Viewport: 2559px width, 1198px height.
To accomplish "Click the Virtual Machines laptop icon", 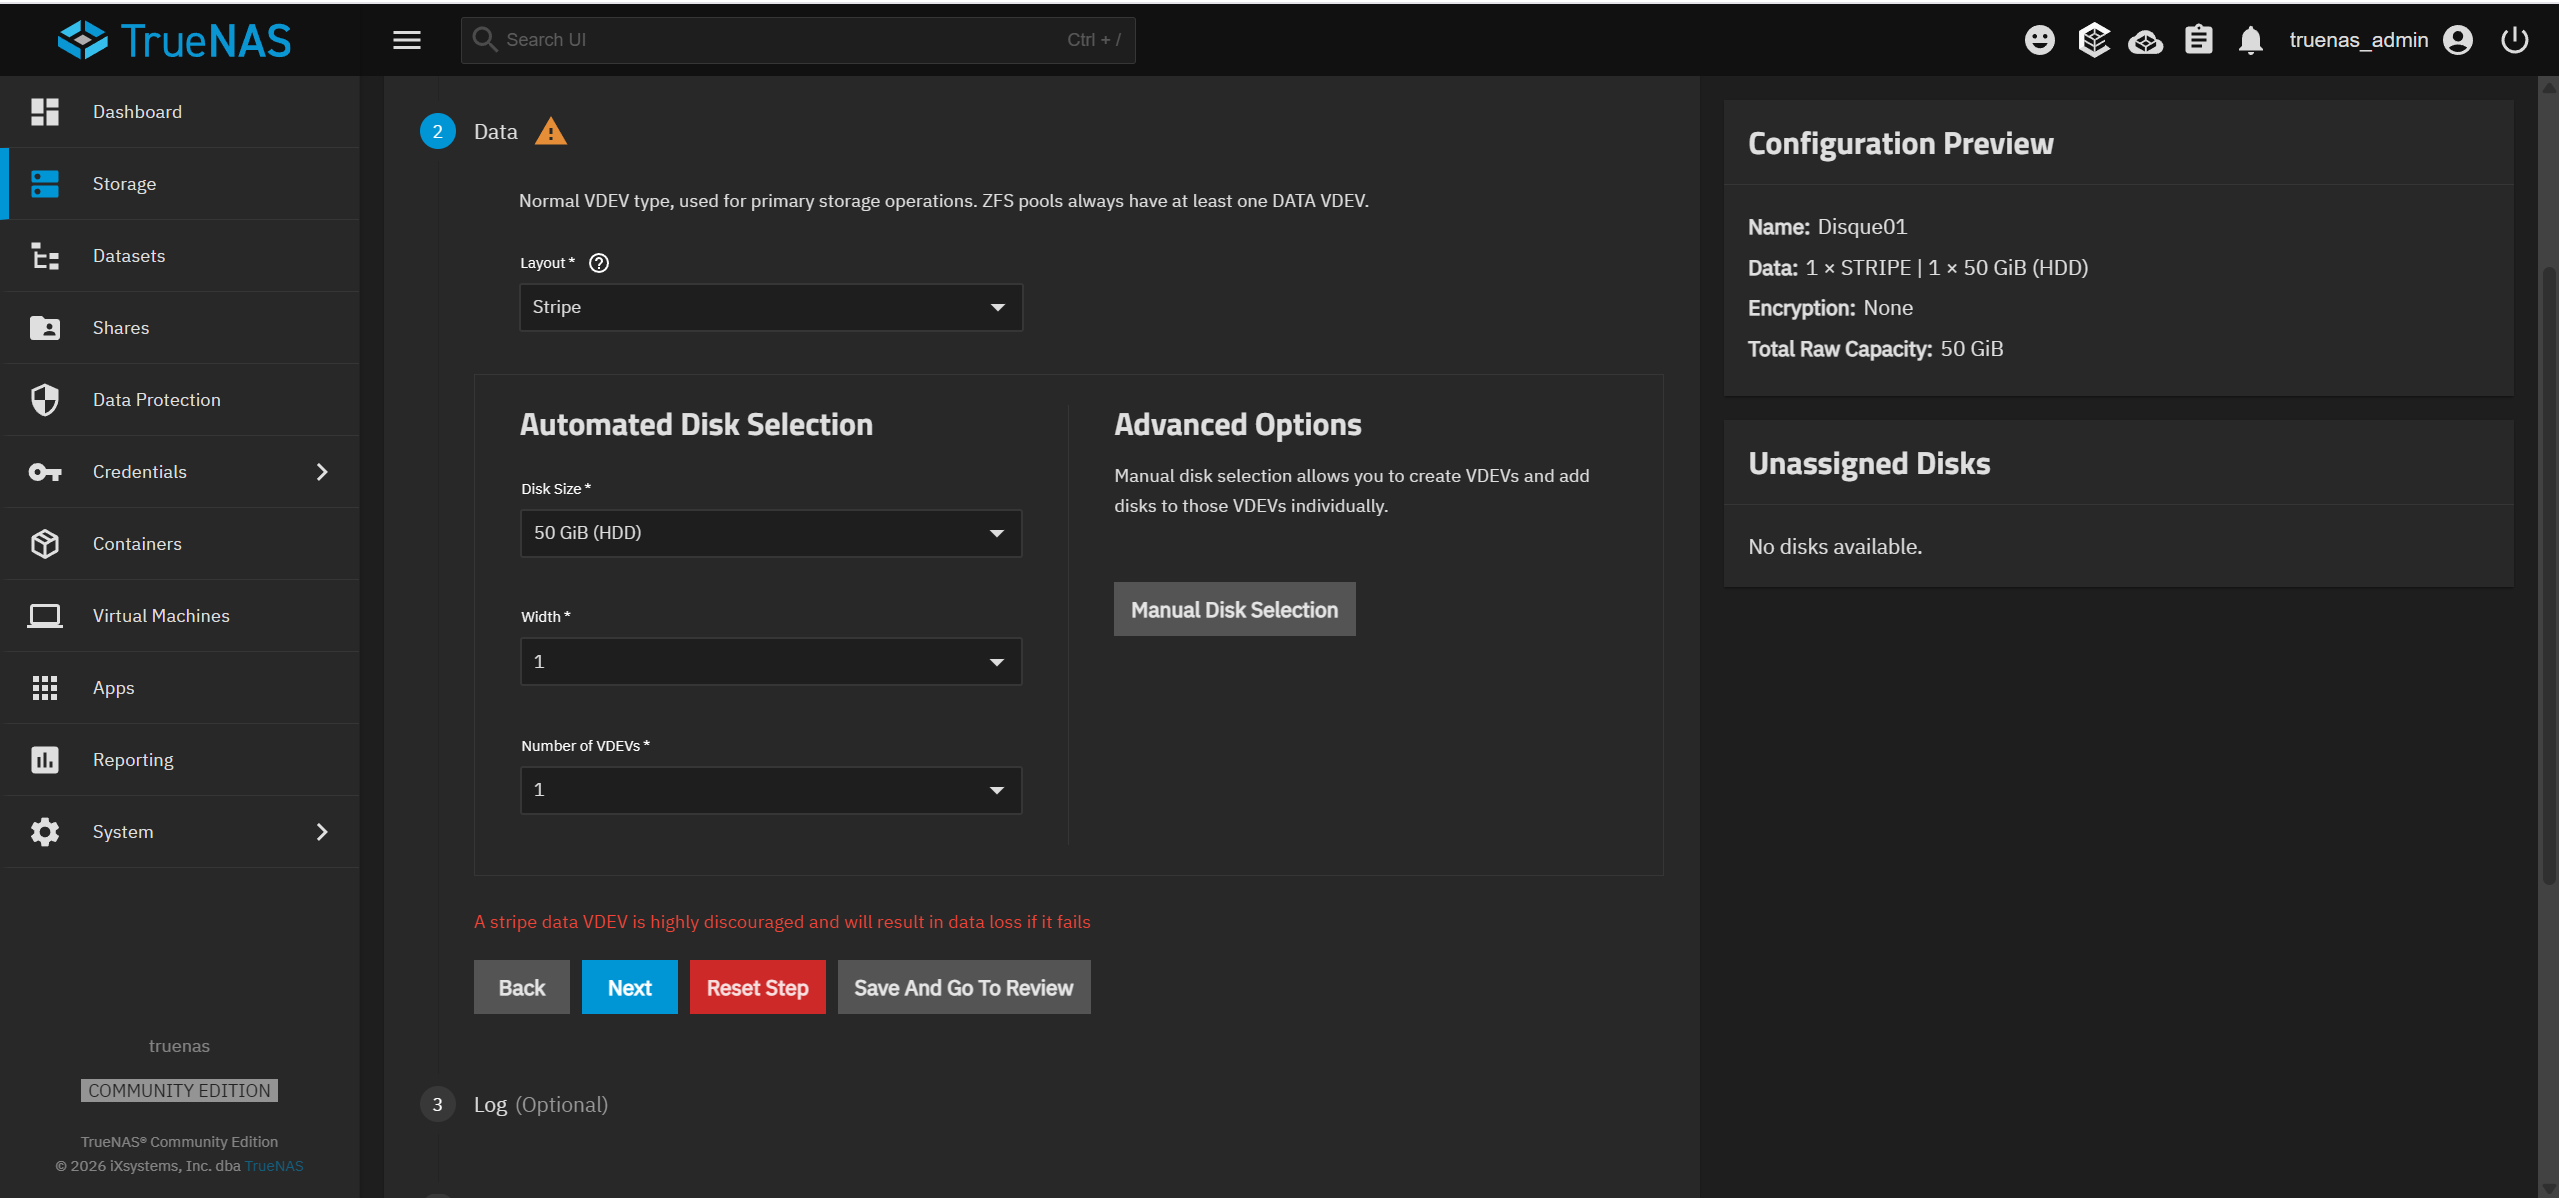I will point(45,616).
